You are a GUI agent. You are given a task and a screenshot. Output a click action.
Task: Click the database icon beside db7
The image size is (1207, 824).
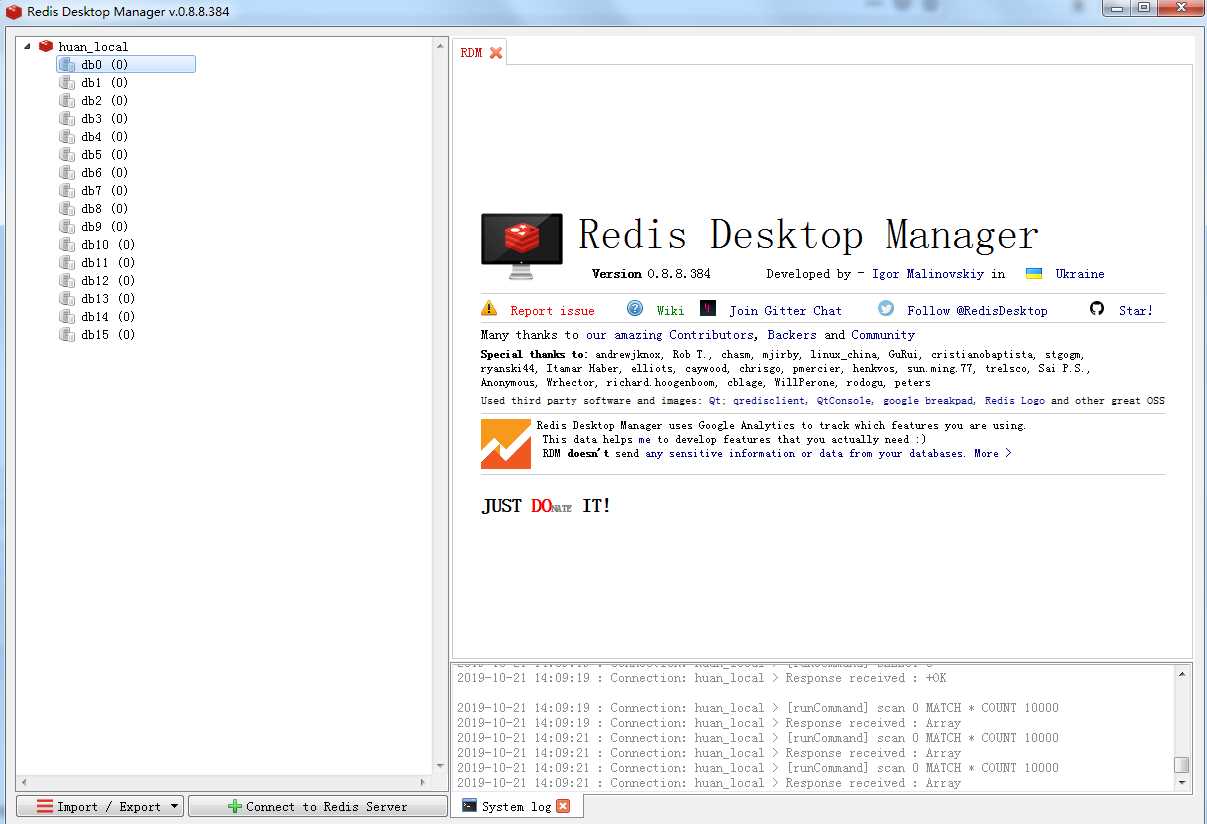(x=67, y=190)
